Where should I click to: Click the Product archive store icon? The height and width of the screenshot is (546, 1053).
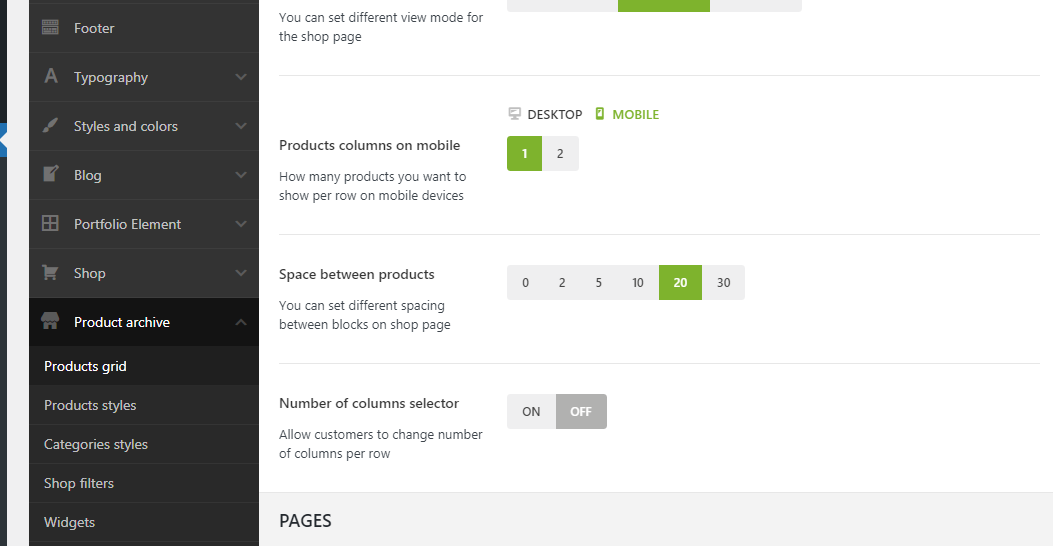point(50,322)
